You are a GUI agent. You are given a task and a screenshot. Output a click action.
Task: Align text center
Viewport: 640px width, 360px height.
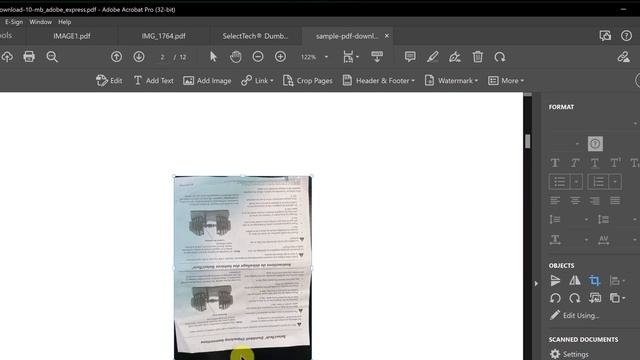click(x=575, y=200)
